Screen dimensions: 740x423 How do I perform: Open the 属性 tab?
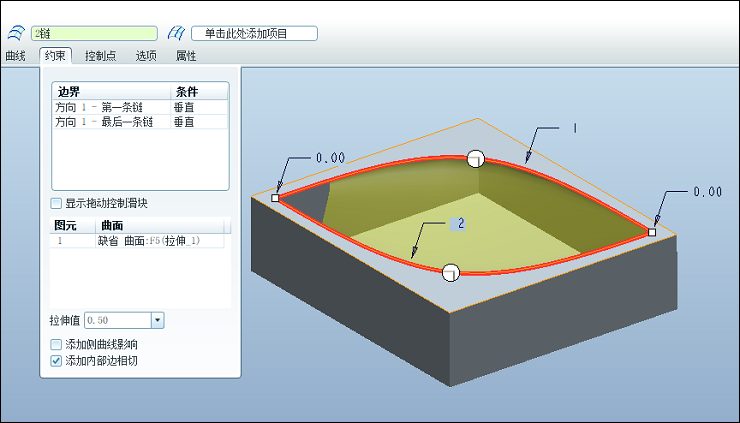186,56
